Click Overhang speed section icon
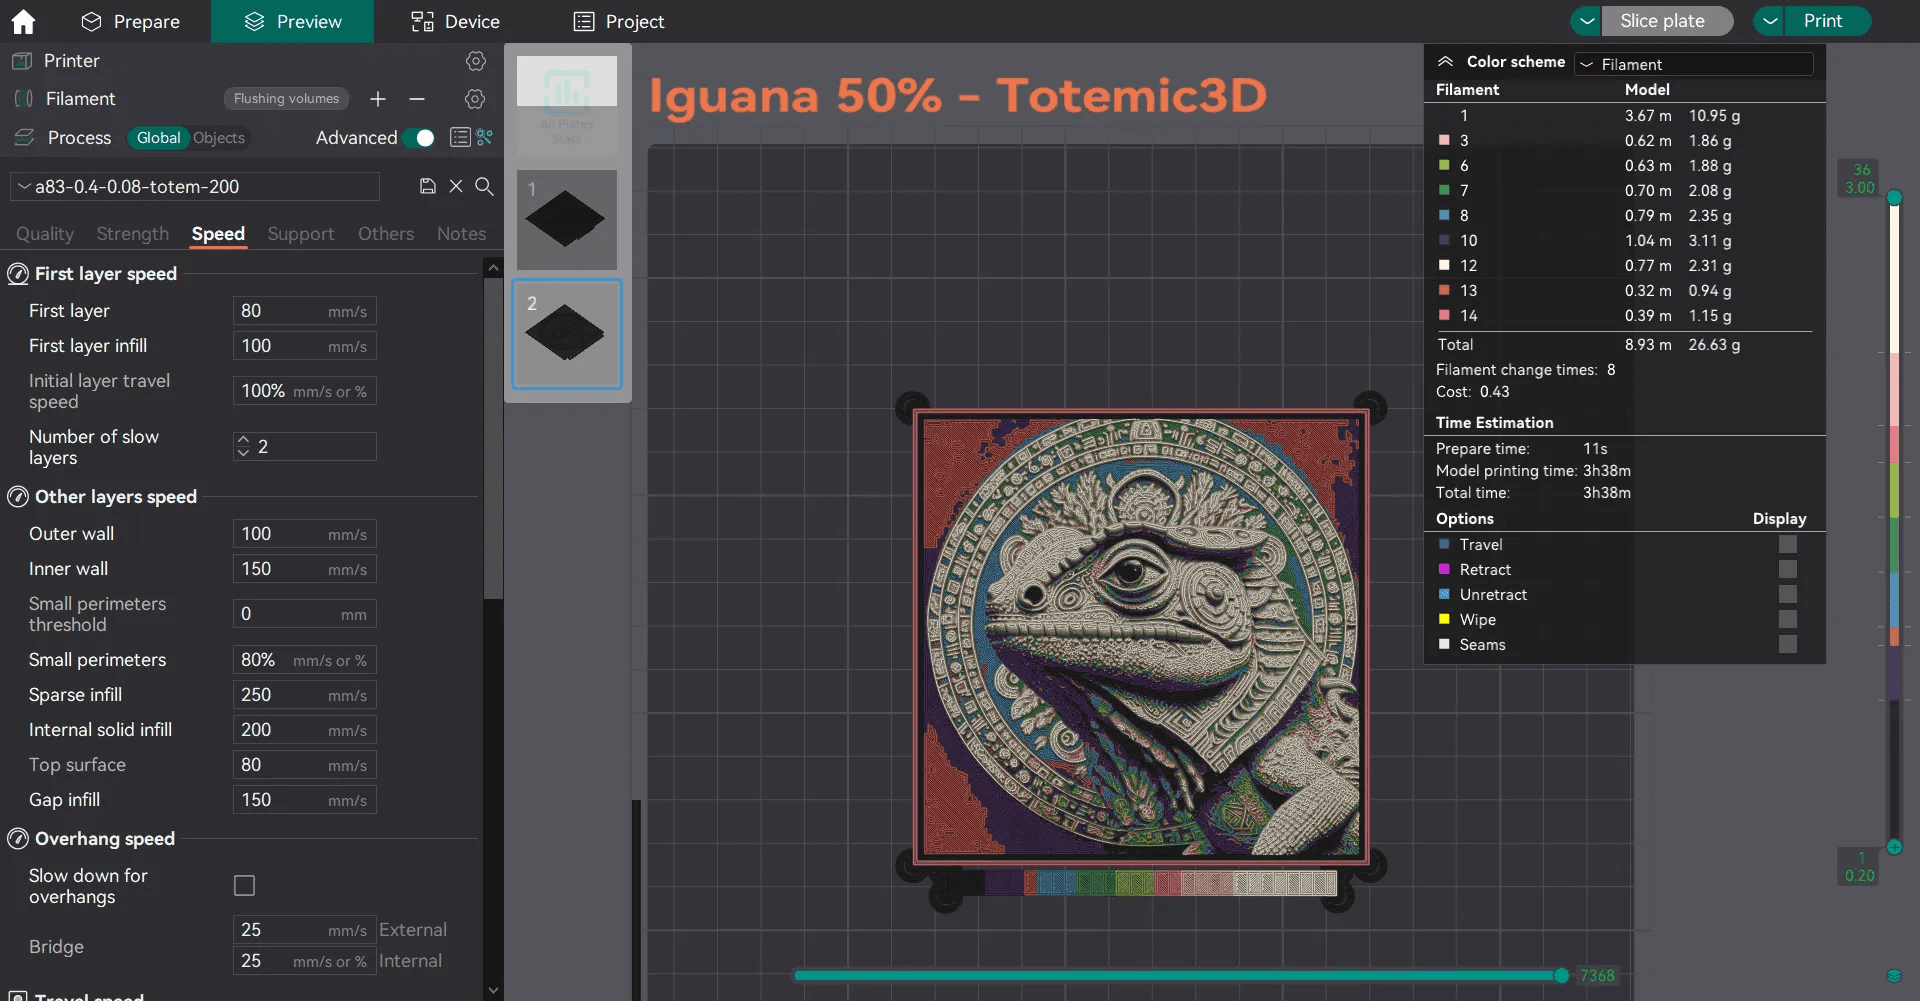 point(18,839)
